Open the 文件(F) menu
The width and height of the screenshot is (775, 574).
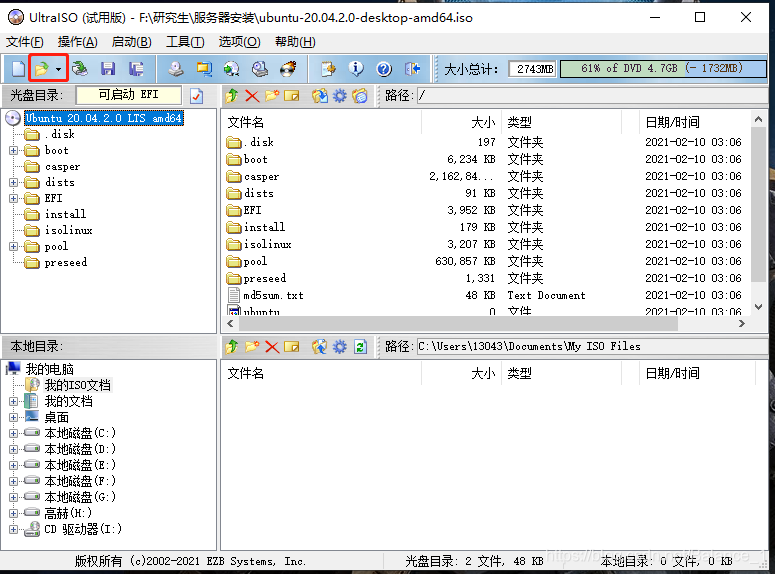pyautogui.click(x=25, y=42)
